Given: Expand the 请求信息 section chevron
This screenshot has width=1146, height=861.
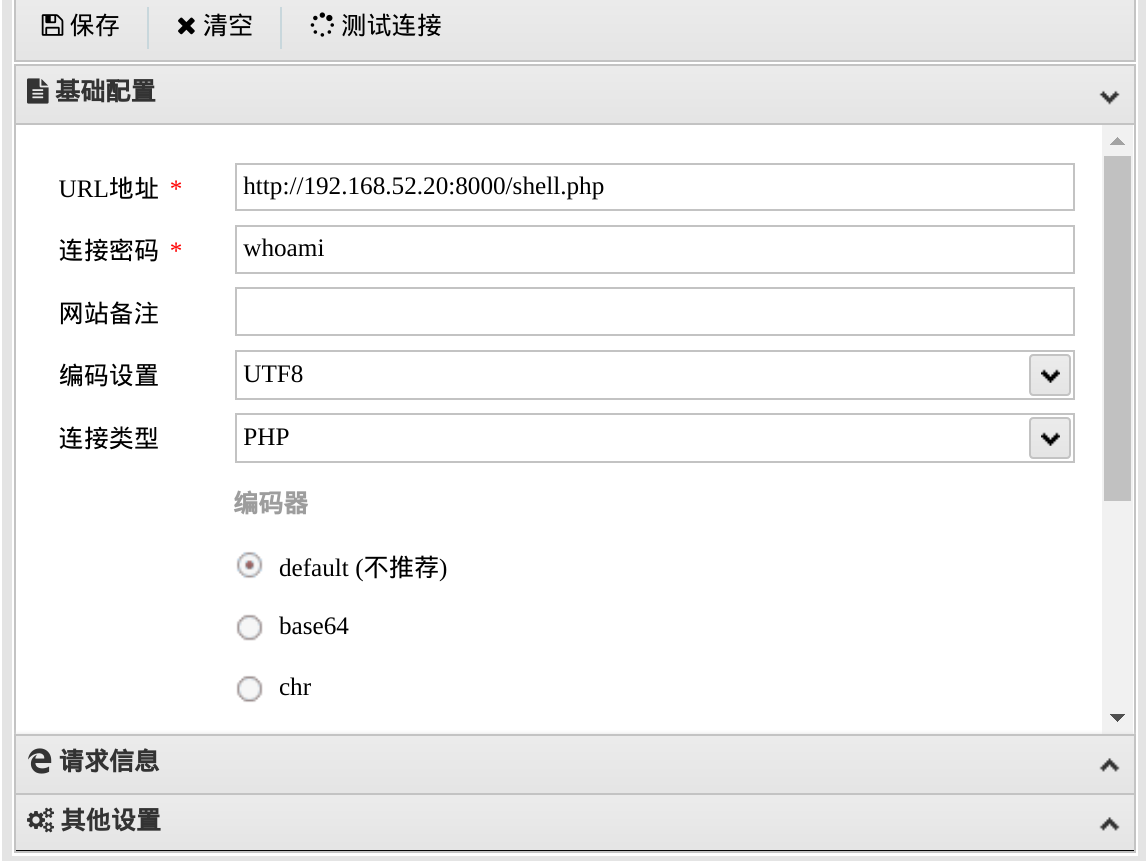Looking at the screenshot, I should click(1108, 765).
